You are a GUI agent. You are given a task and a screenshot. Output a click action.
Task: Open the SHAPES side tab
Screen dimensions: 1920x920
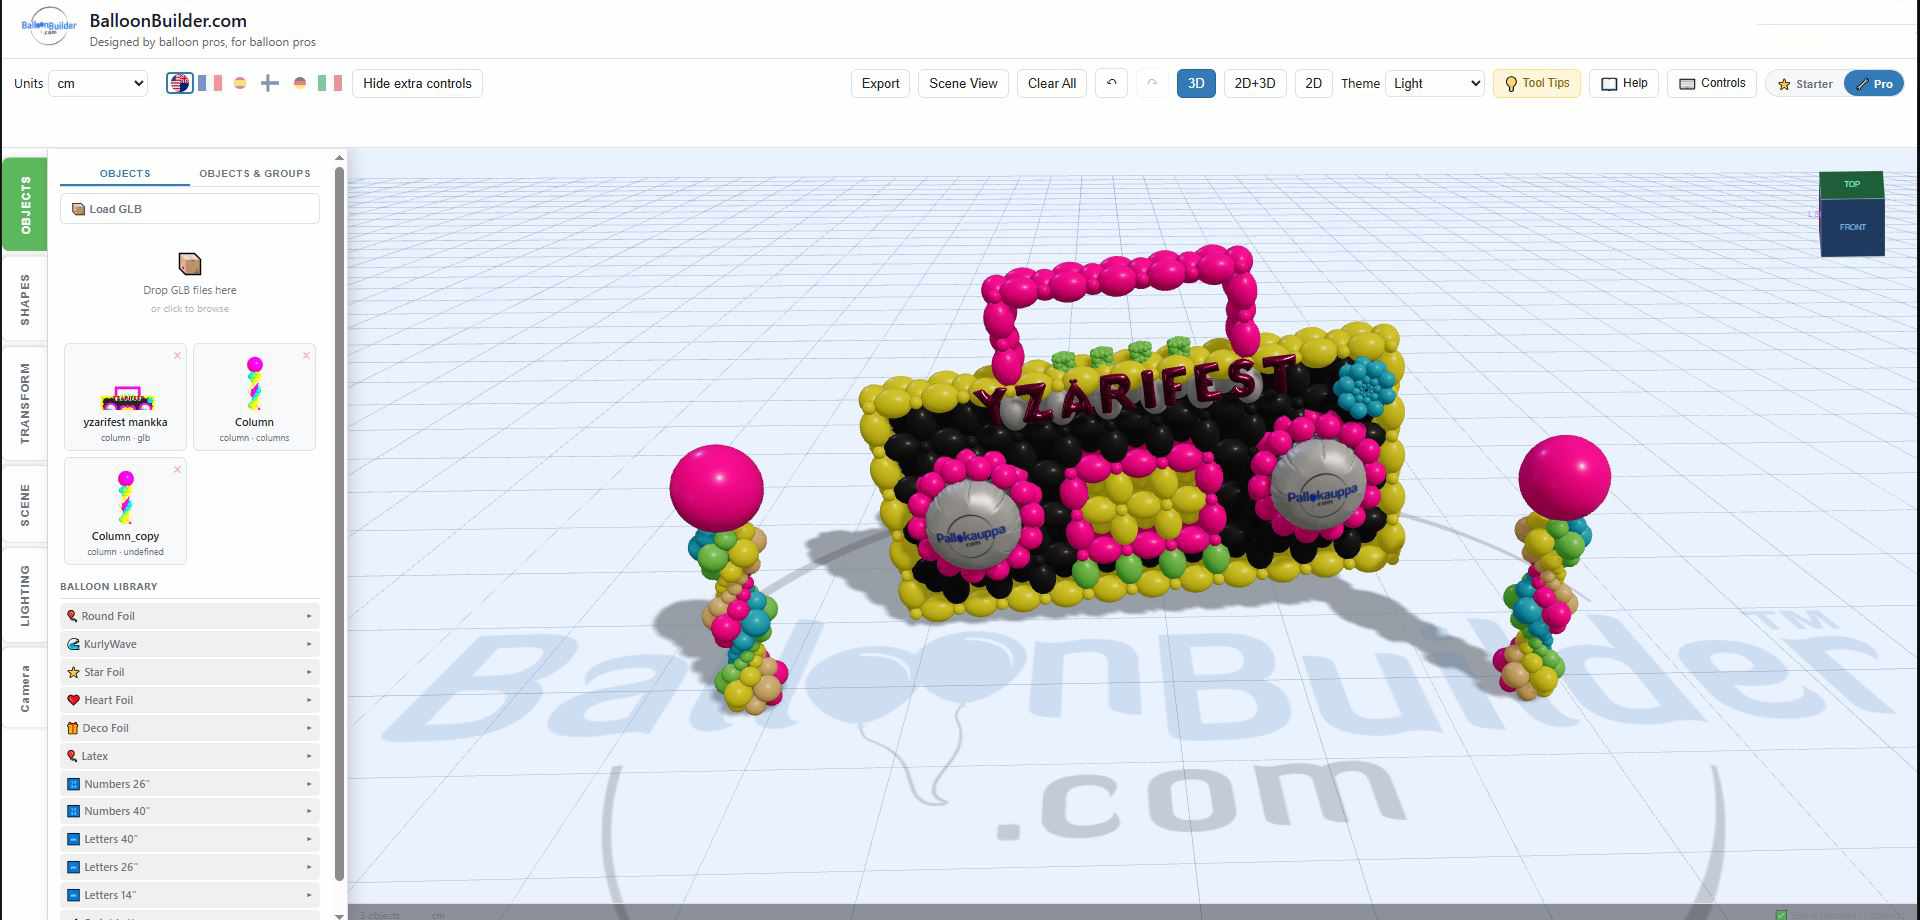click(x=24, y=299)
